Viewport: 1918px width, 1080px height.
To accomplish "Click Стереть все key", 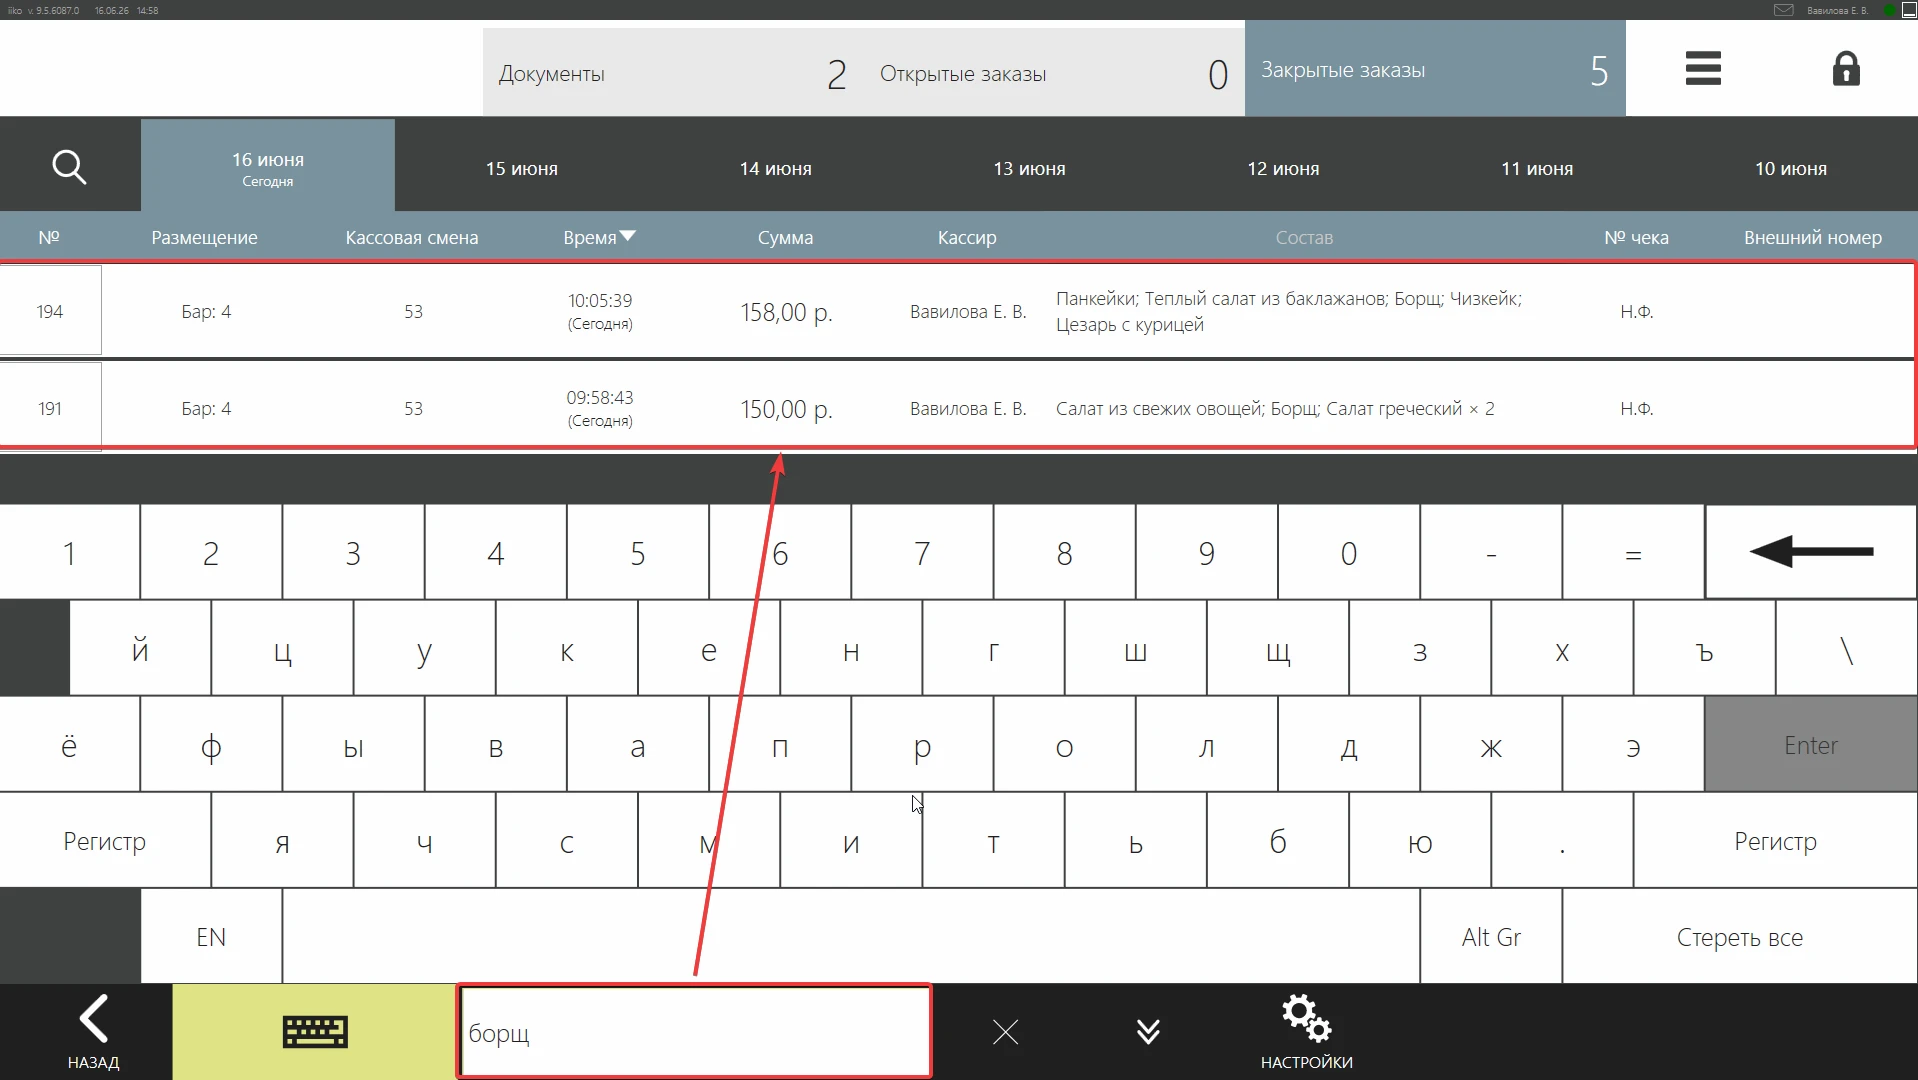I will [x=1739, y=937].
